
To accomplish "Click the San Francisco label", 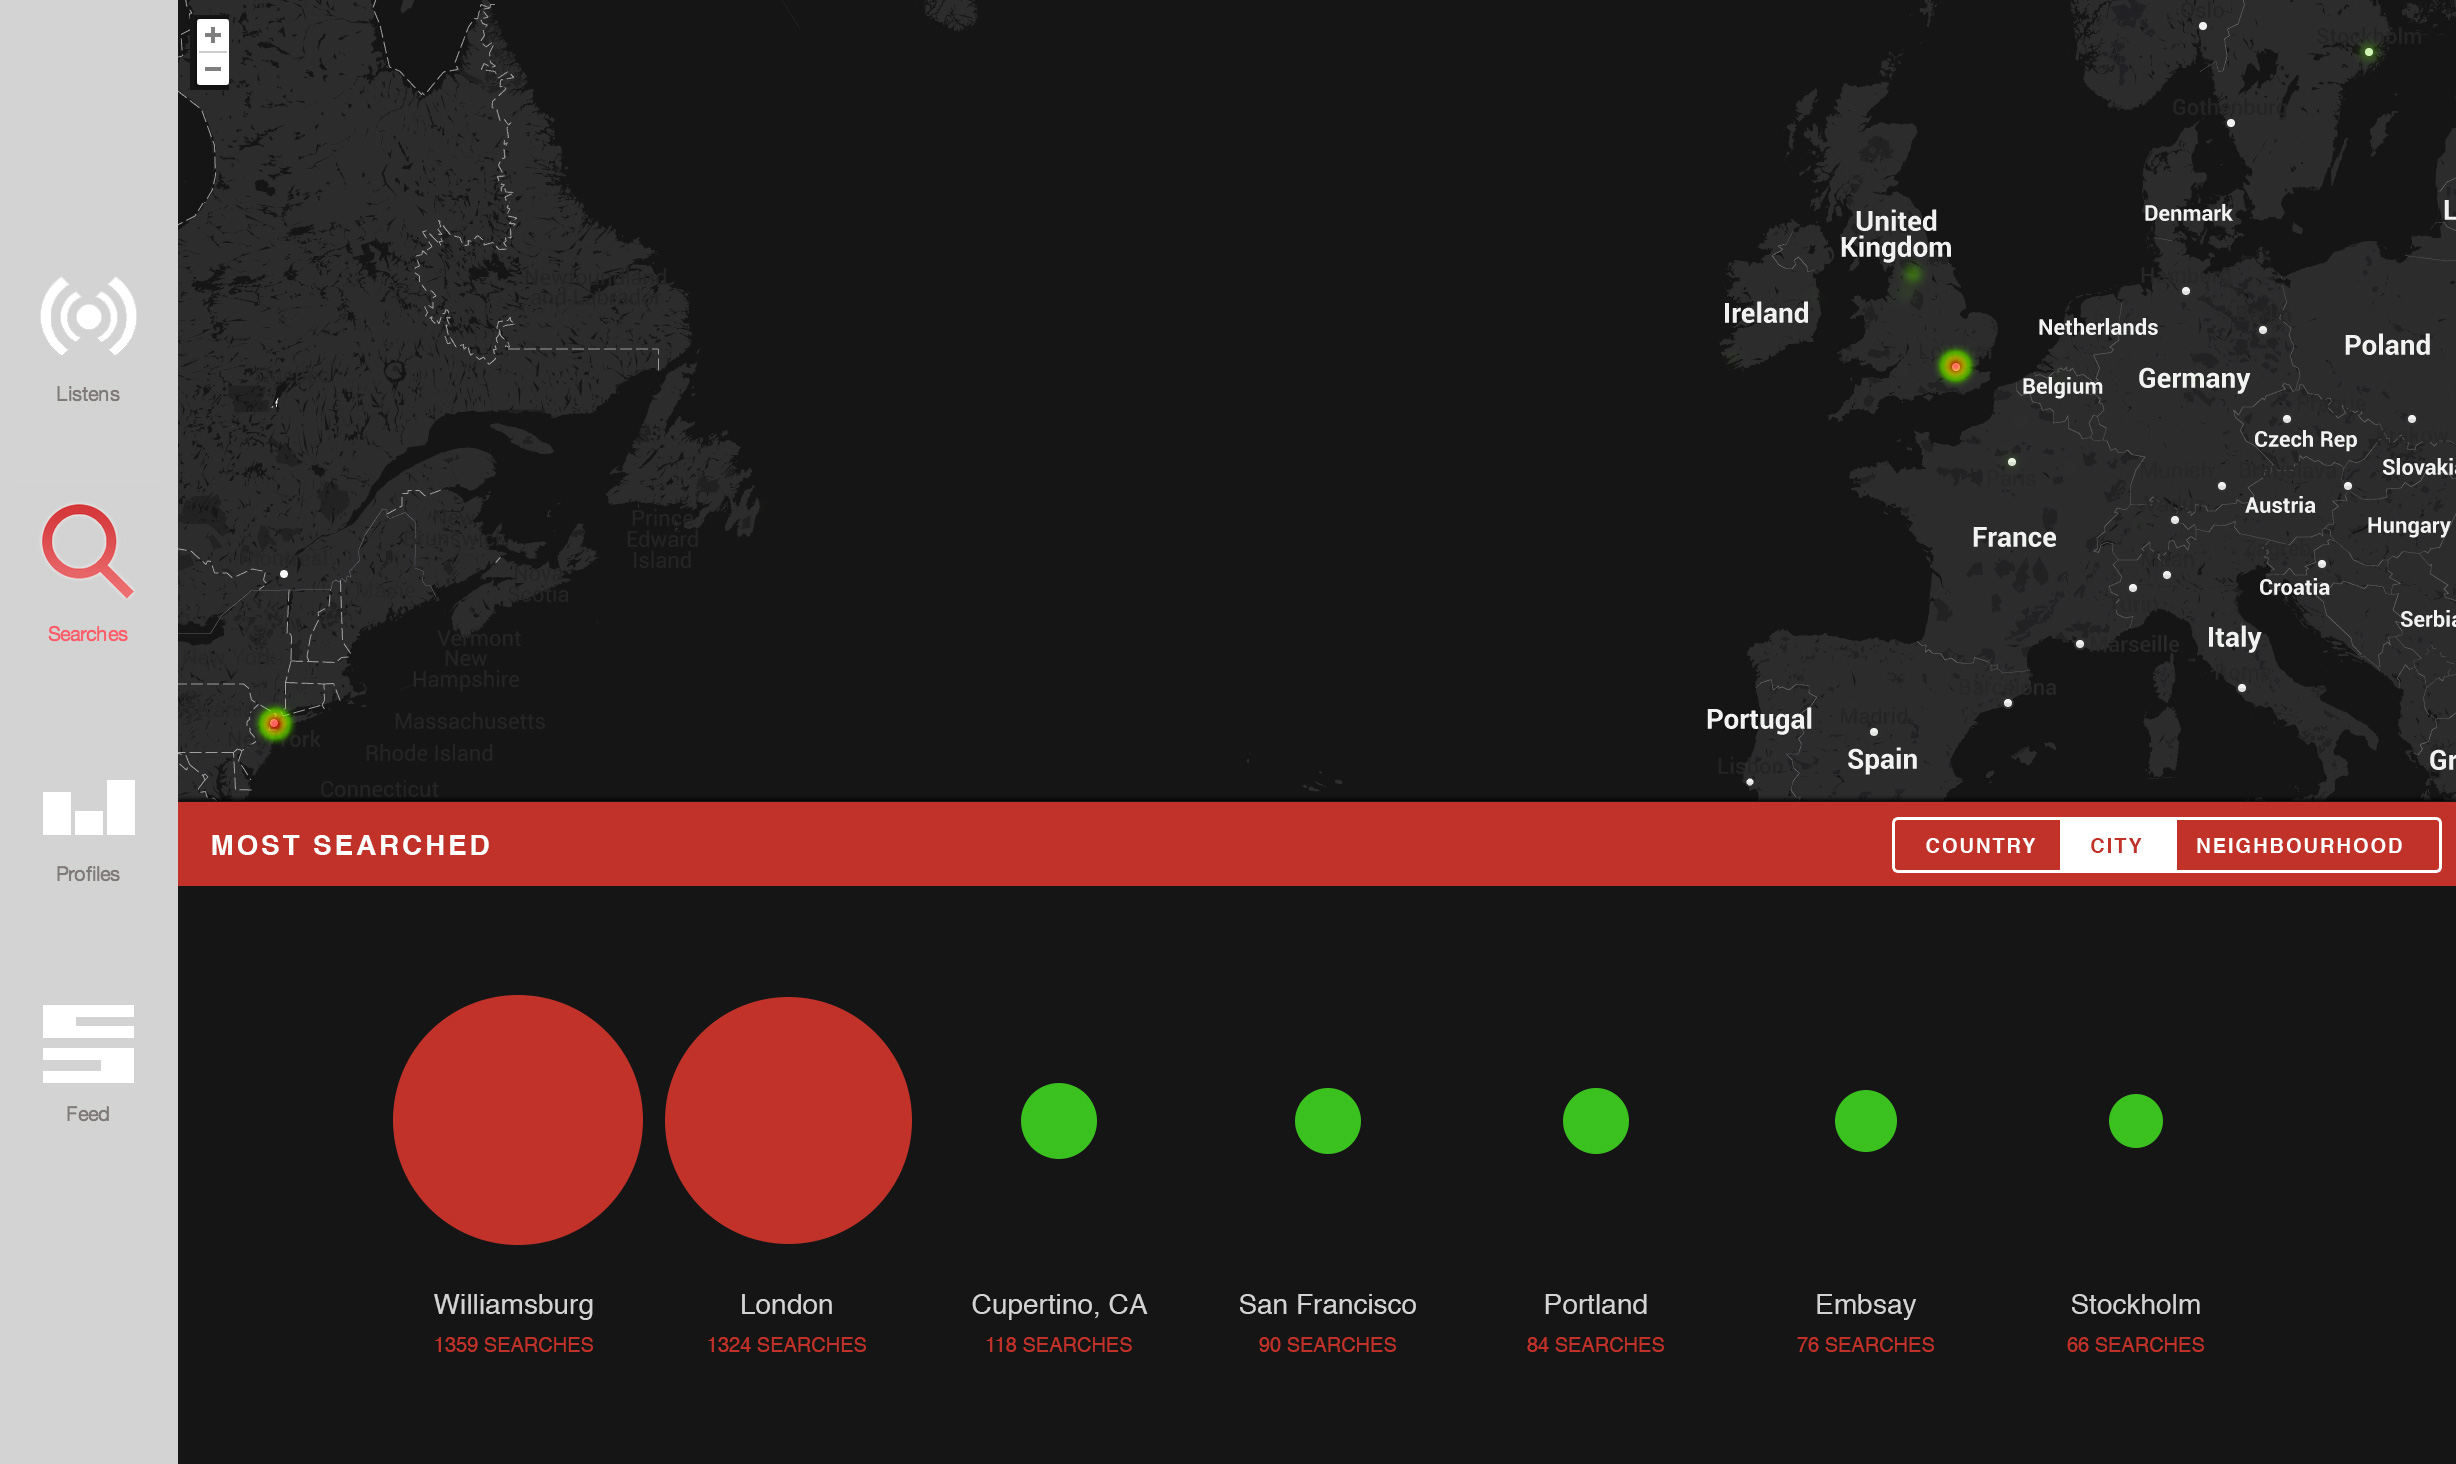I will tap(1327, 1305).
